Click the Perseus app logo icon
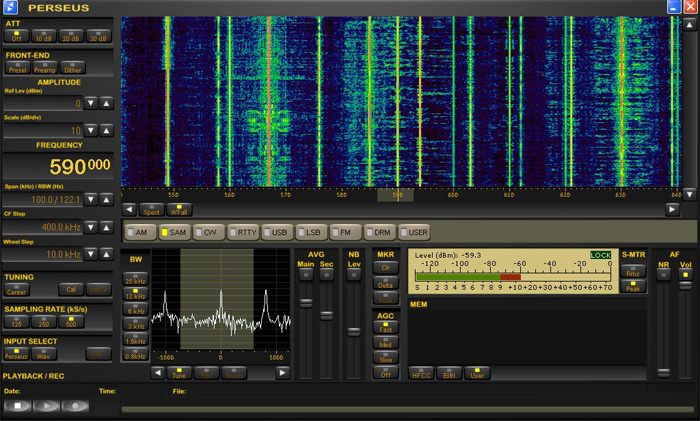 (x=10, y=7)
